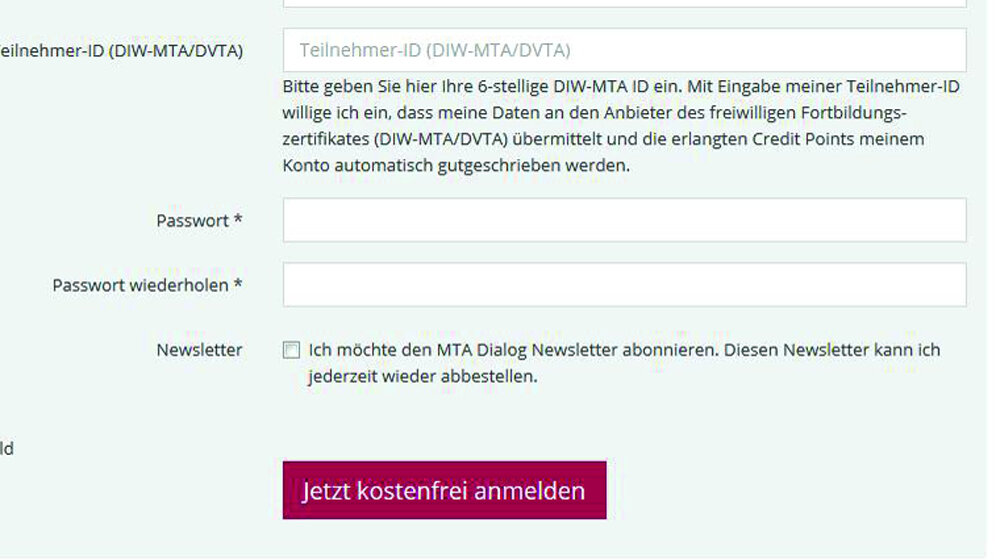The width and height of the screenshot is (995, 560).
Task: Click the Teilnehmer-ID (DIW-MTA/DVTA) label
Action: (x=120, y=50)
